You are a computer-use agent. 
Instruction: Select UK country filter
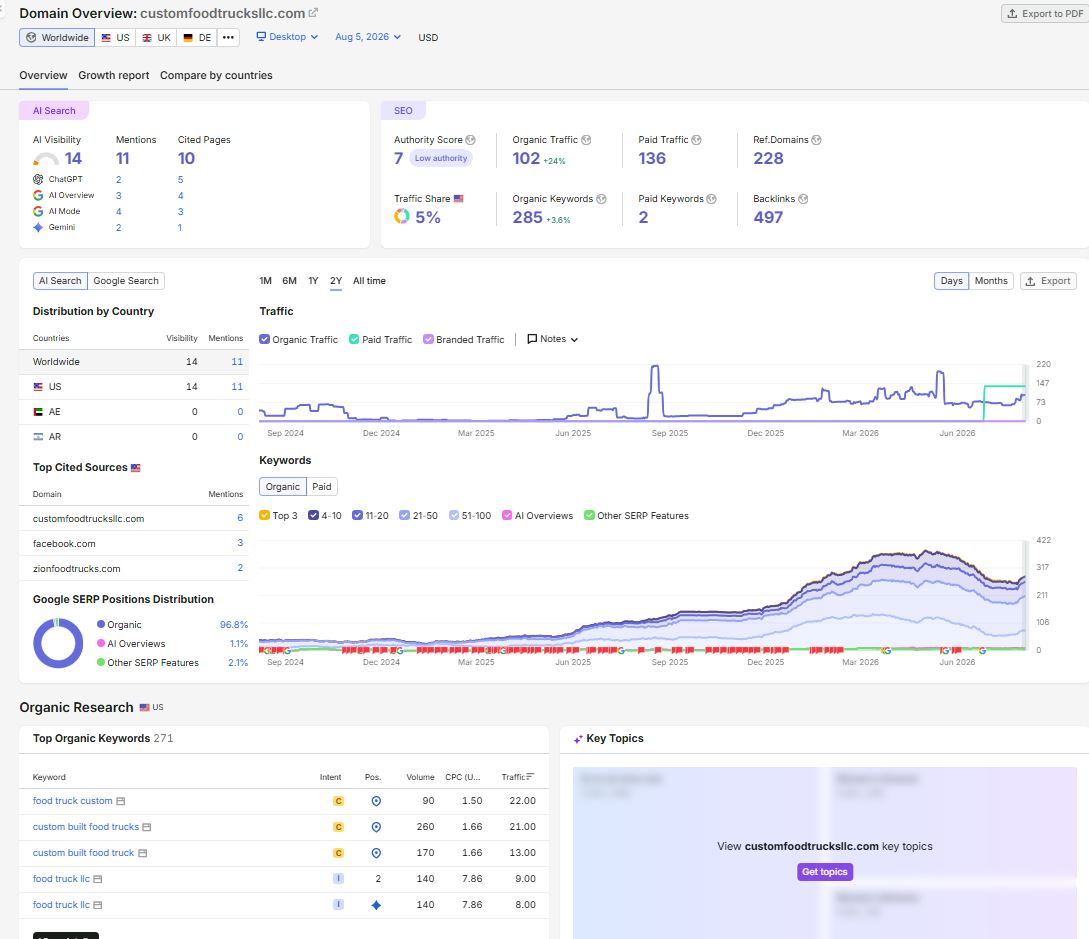[156, 38]
